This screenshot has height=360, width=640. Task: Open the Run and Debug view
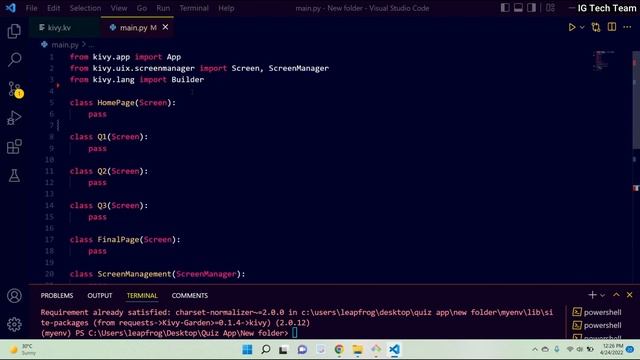14,118
